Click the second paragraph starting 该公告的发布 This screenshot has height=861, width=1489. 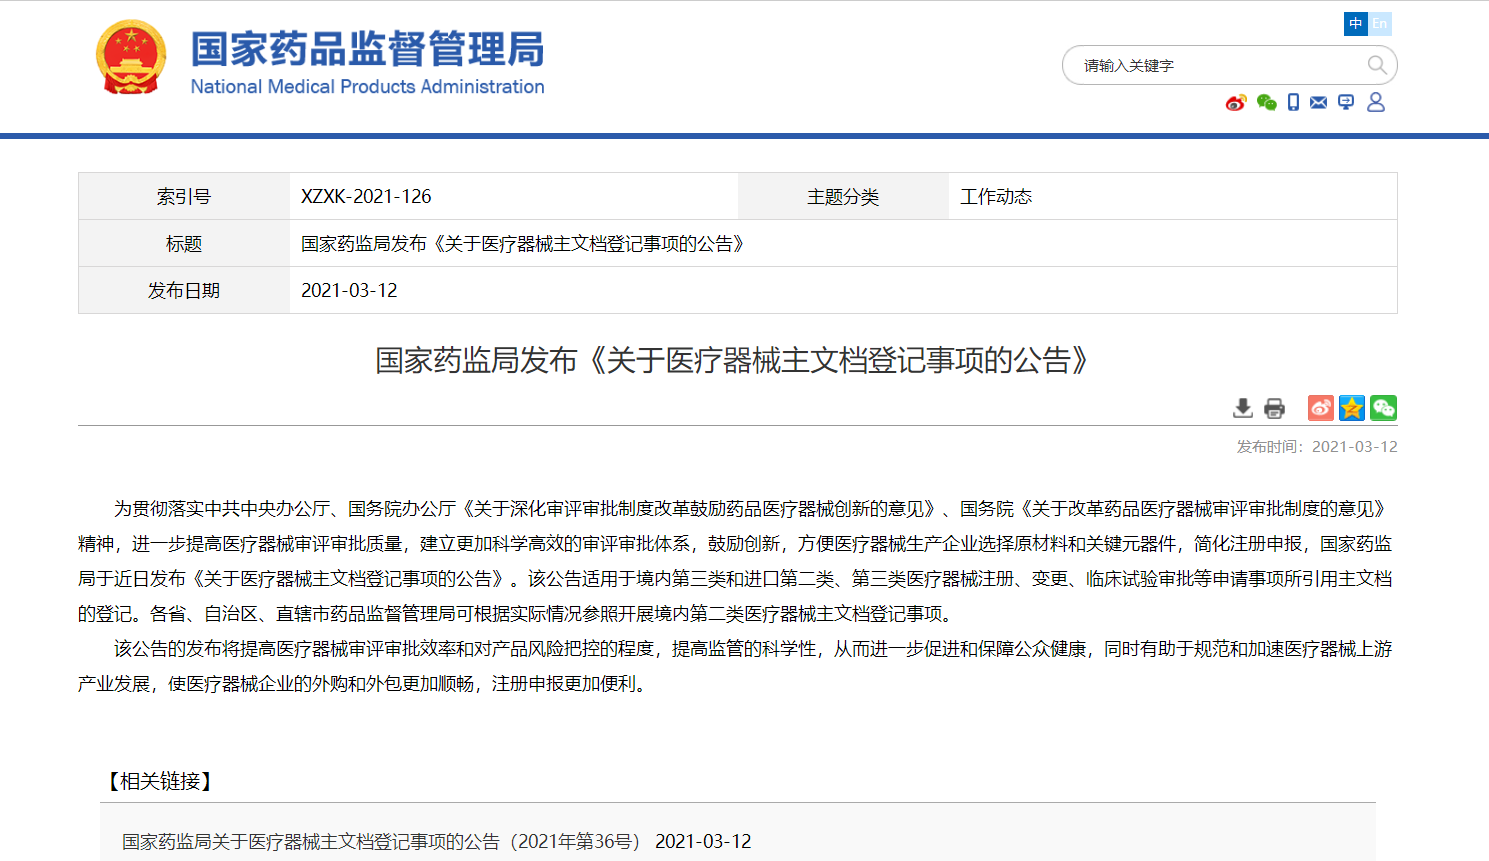tap(737, 666)
